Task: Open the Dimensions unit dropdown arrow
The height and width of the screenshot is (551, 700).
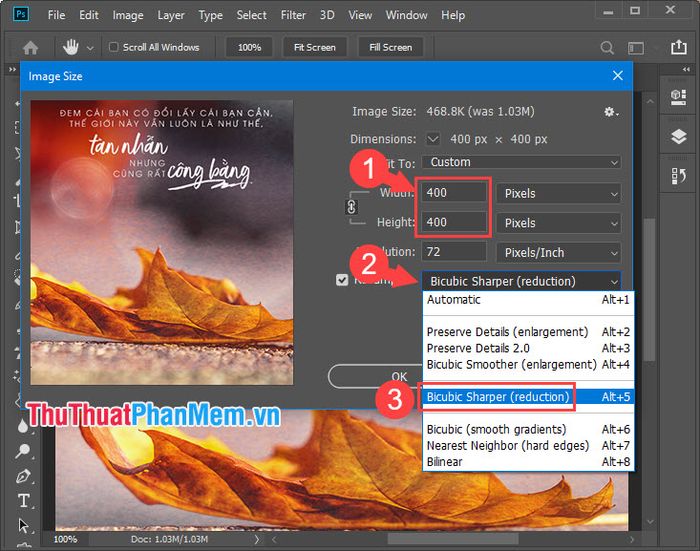Action: point(433,139)
